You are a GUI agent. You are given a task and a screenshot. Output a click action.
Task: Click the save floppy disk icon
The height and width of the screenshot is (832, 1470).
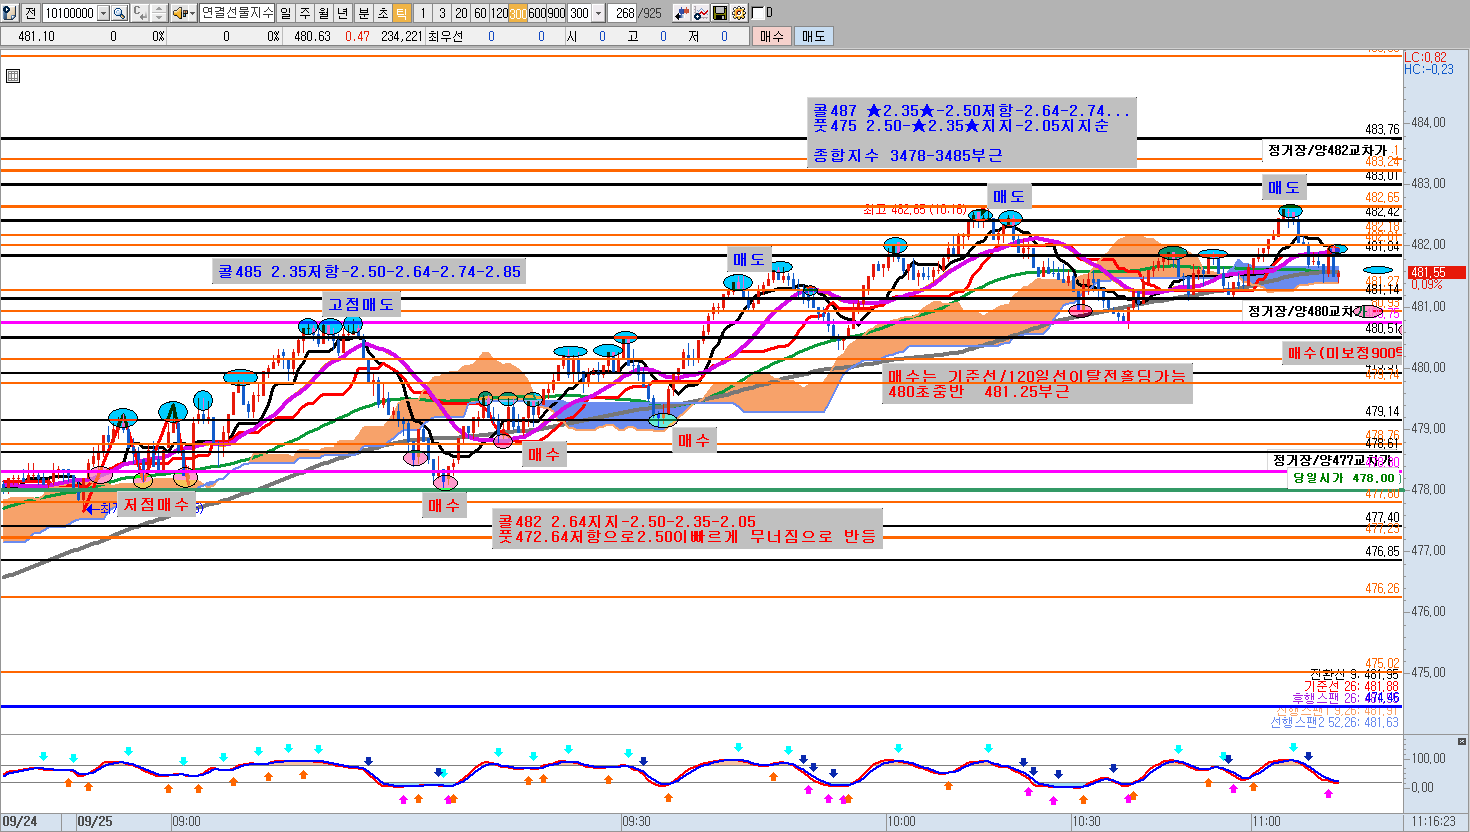720,13
